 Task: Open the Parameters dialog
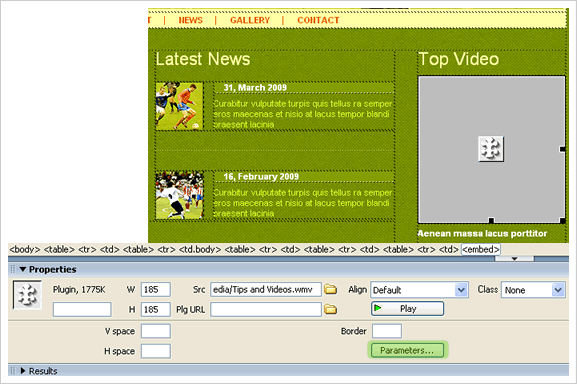pos(408,350)
